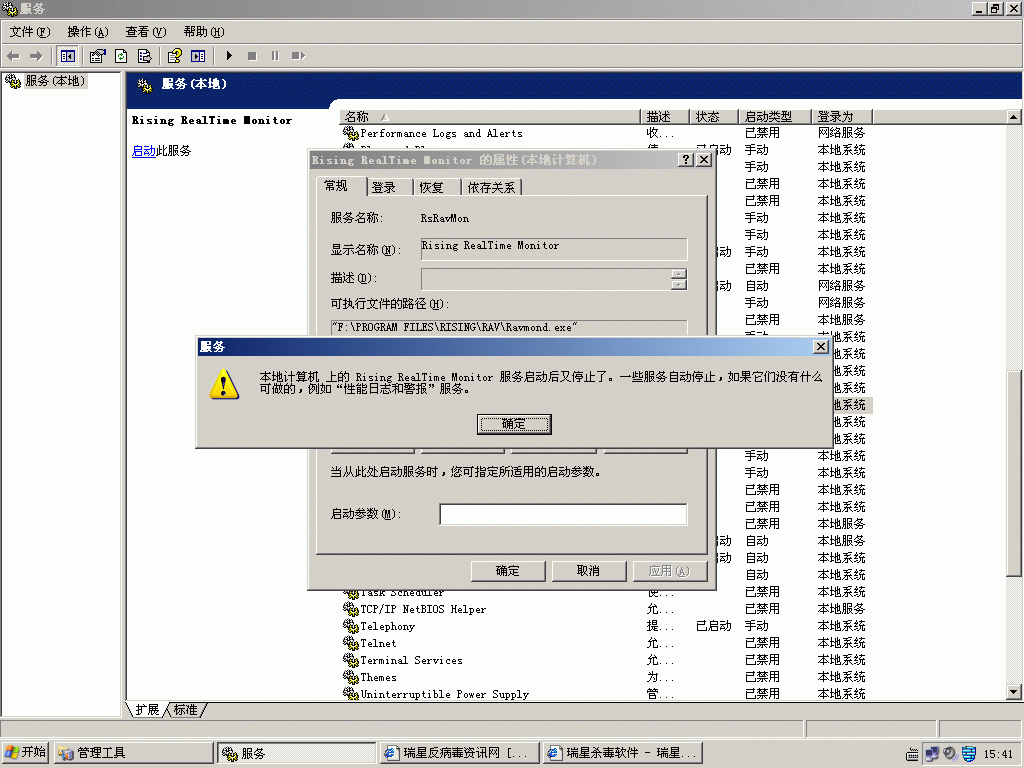Click the network connection tray icon
1024x768 pixels.
pos(932,754)
